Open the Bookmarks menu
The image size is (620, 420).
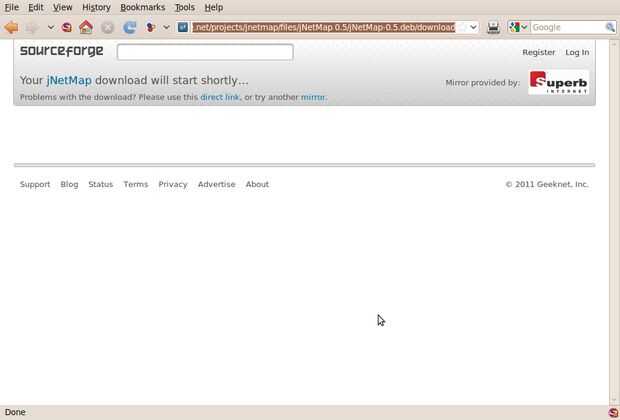coord(142,8)
